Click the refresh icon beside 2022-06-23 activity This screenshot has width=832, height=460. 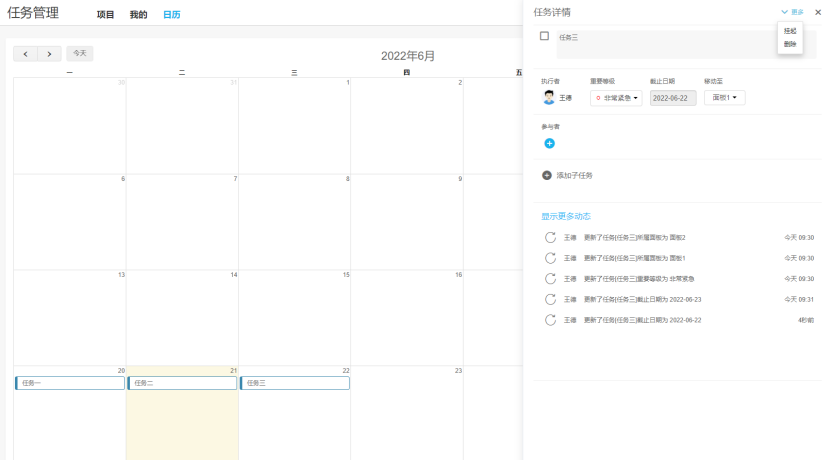[550, 299]
